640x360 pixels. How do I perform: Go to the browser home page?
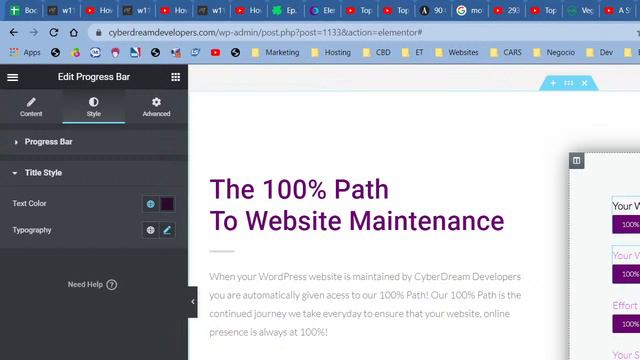point(73,32)
